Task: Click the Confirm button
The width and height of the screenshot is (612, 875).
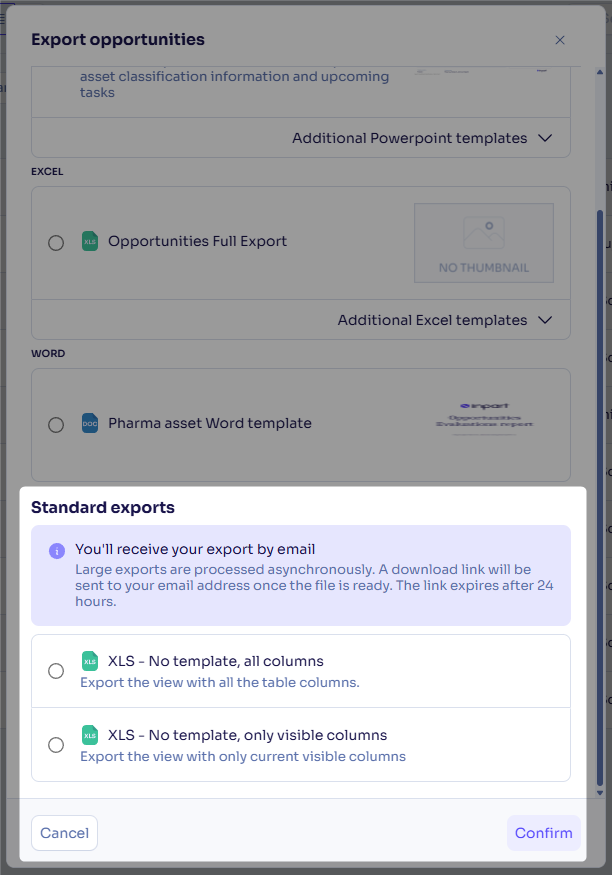Action: 543,833
